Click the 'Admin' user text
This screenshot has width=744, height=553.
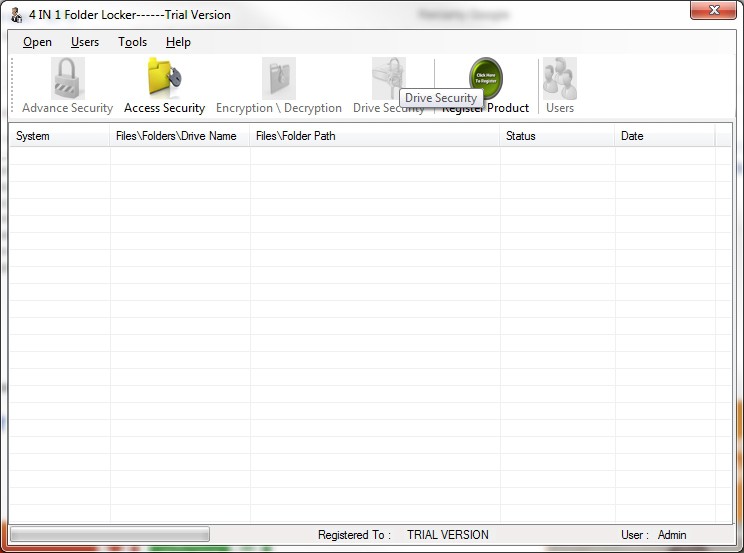(672, 535)
